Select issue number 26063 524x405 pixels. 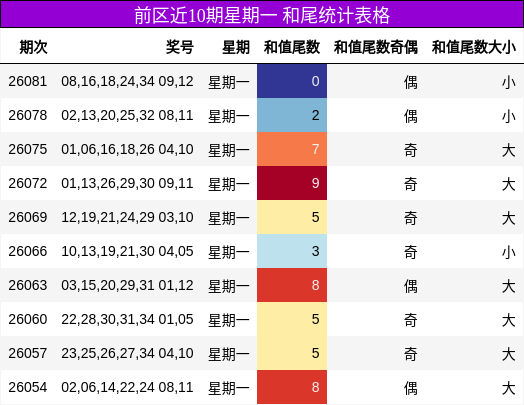pyautogui.click(x=28, y=285)
